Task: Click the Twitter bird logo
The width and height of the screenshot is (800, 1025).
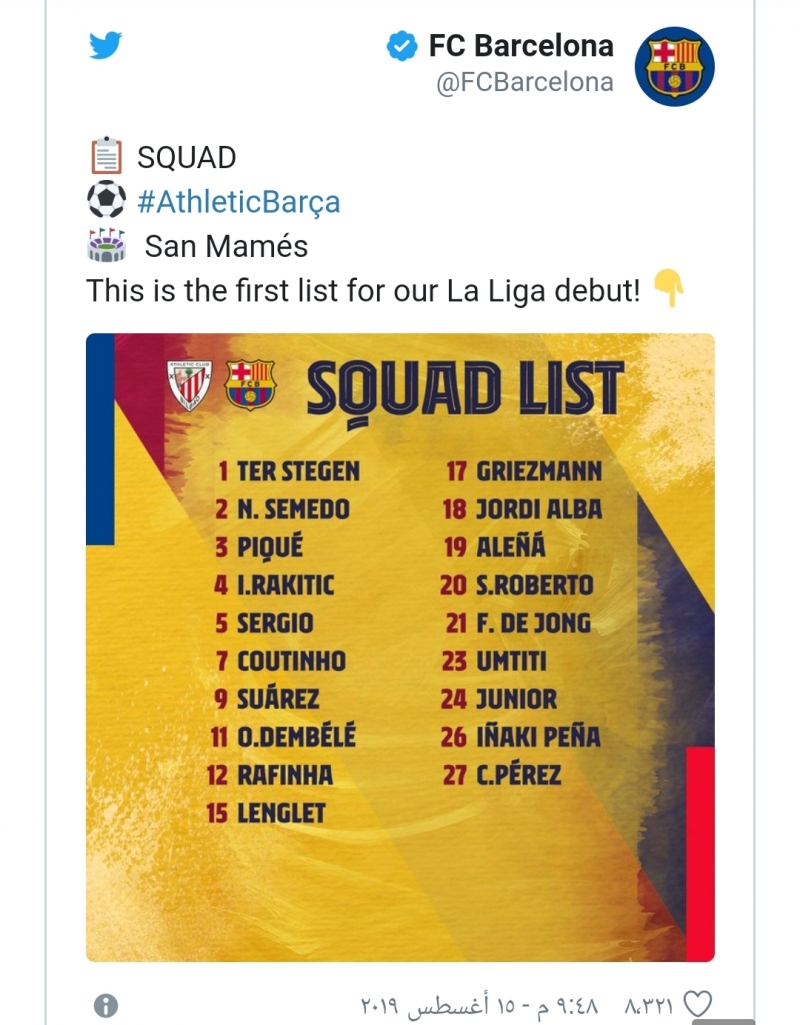Action: pyautogui.click(x=106, y=46)
